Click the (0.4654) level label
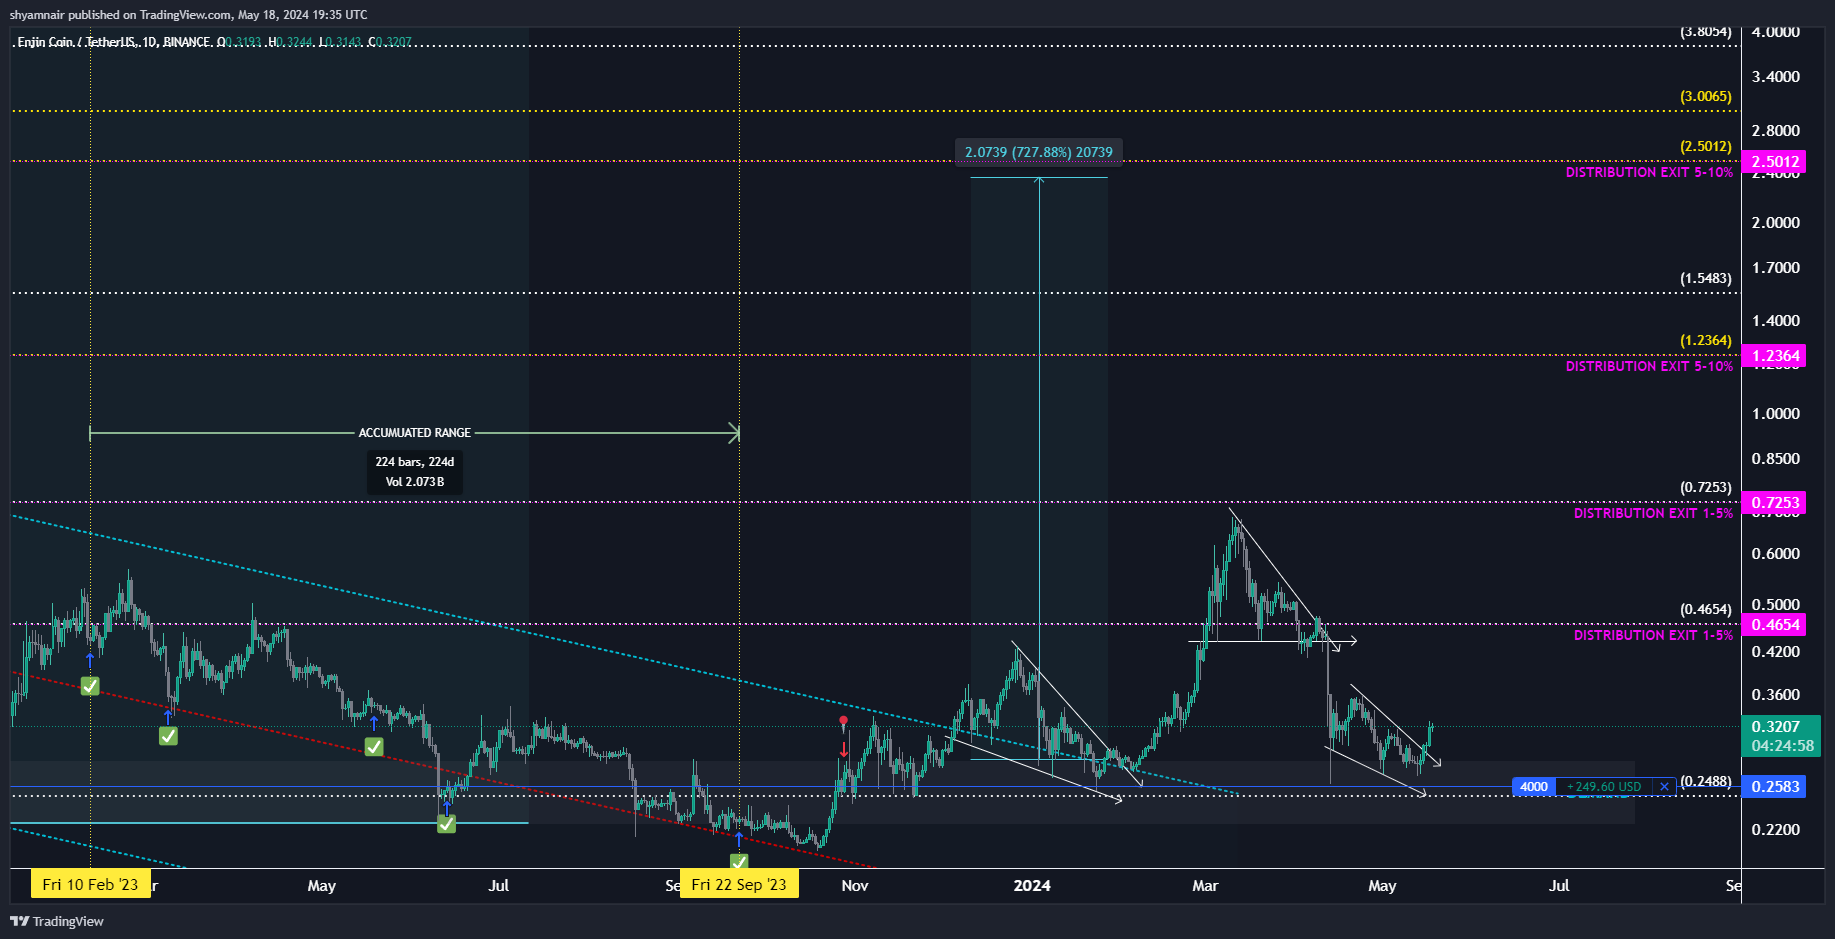The image size is (1835, 939). (x=1705, y=609)
